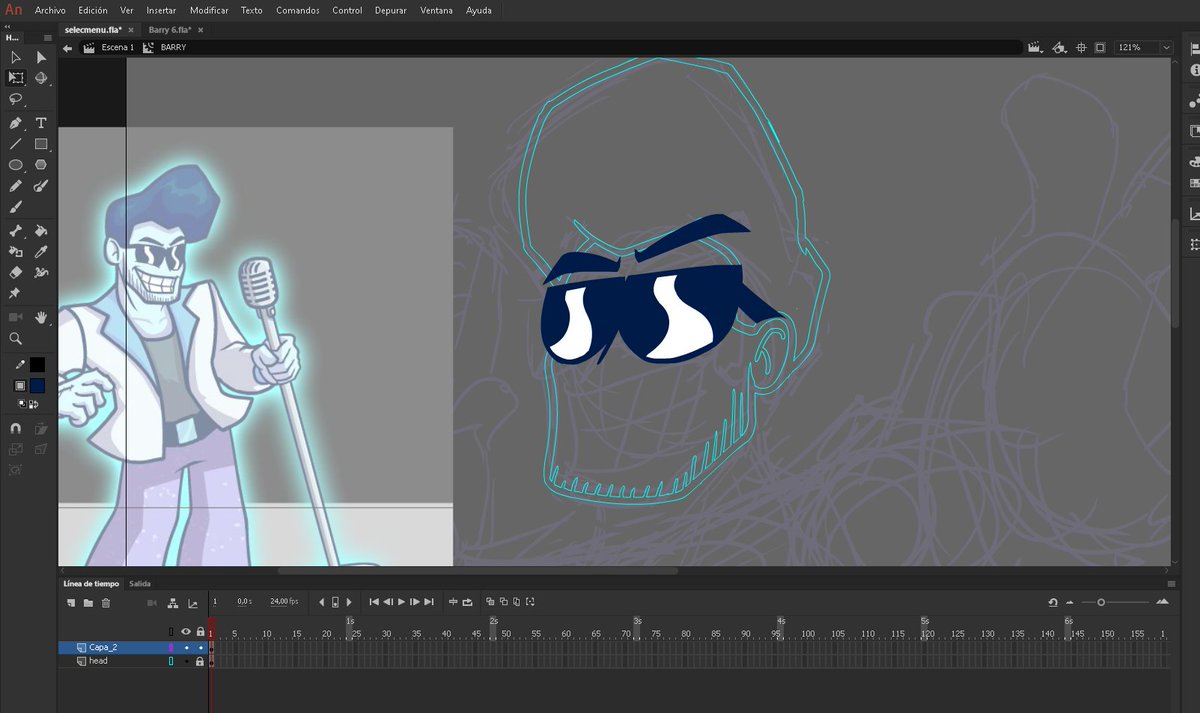Toggle visibility dot of Capa_2 layer
The image size is (1200, 713).
pyautogui.click(x=186, y=647)
